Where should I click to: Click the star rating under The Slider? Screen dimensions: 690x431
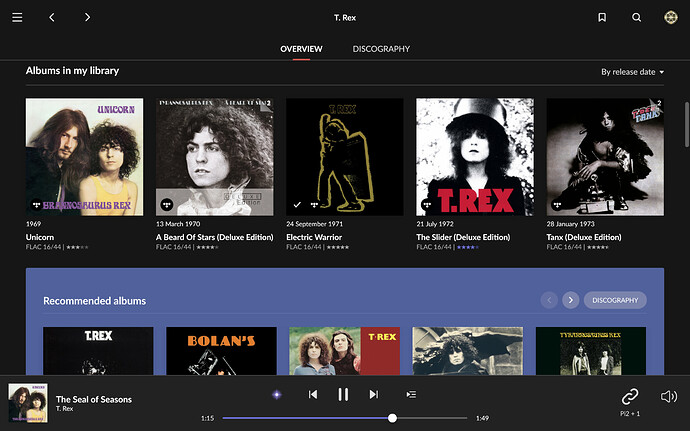468,247
